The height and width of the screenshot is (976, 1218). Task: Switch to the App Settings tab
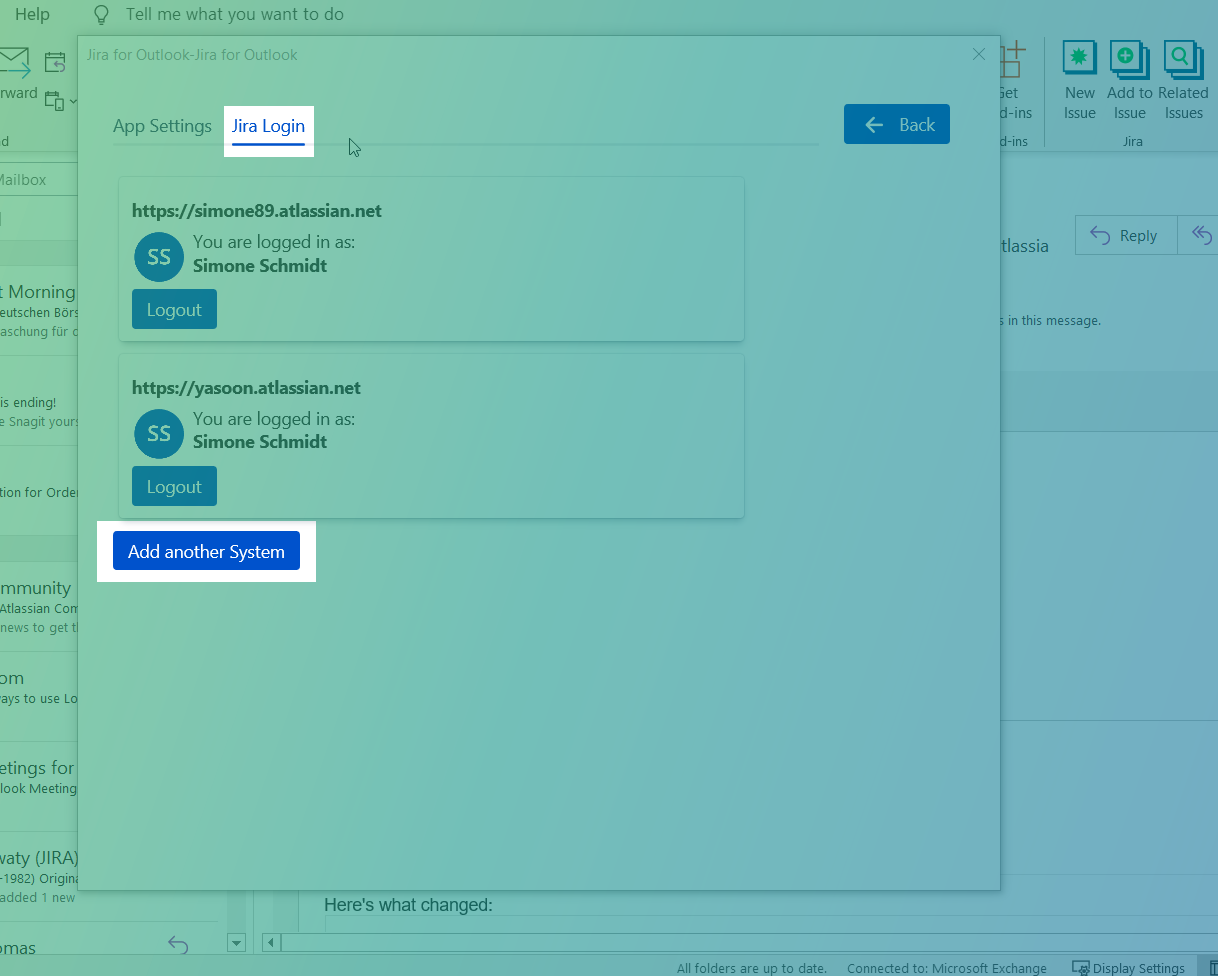coord(162,126)
